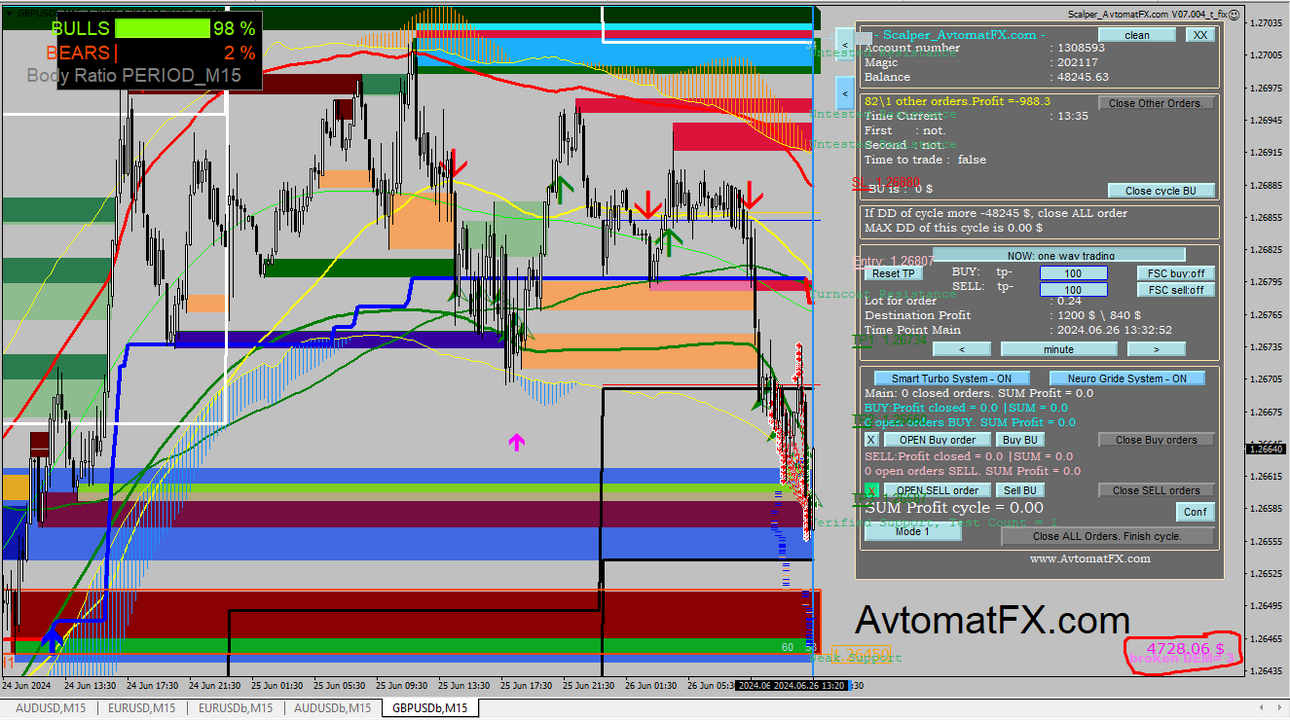Click Lot for order value 0.24
The image size is (1290, 720).
(1069, 300)
